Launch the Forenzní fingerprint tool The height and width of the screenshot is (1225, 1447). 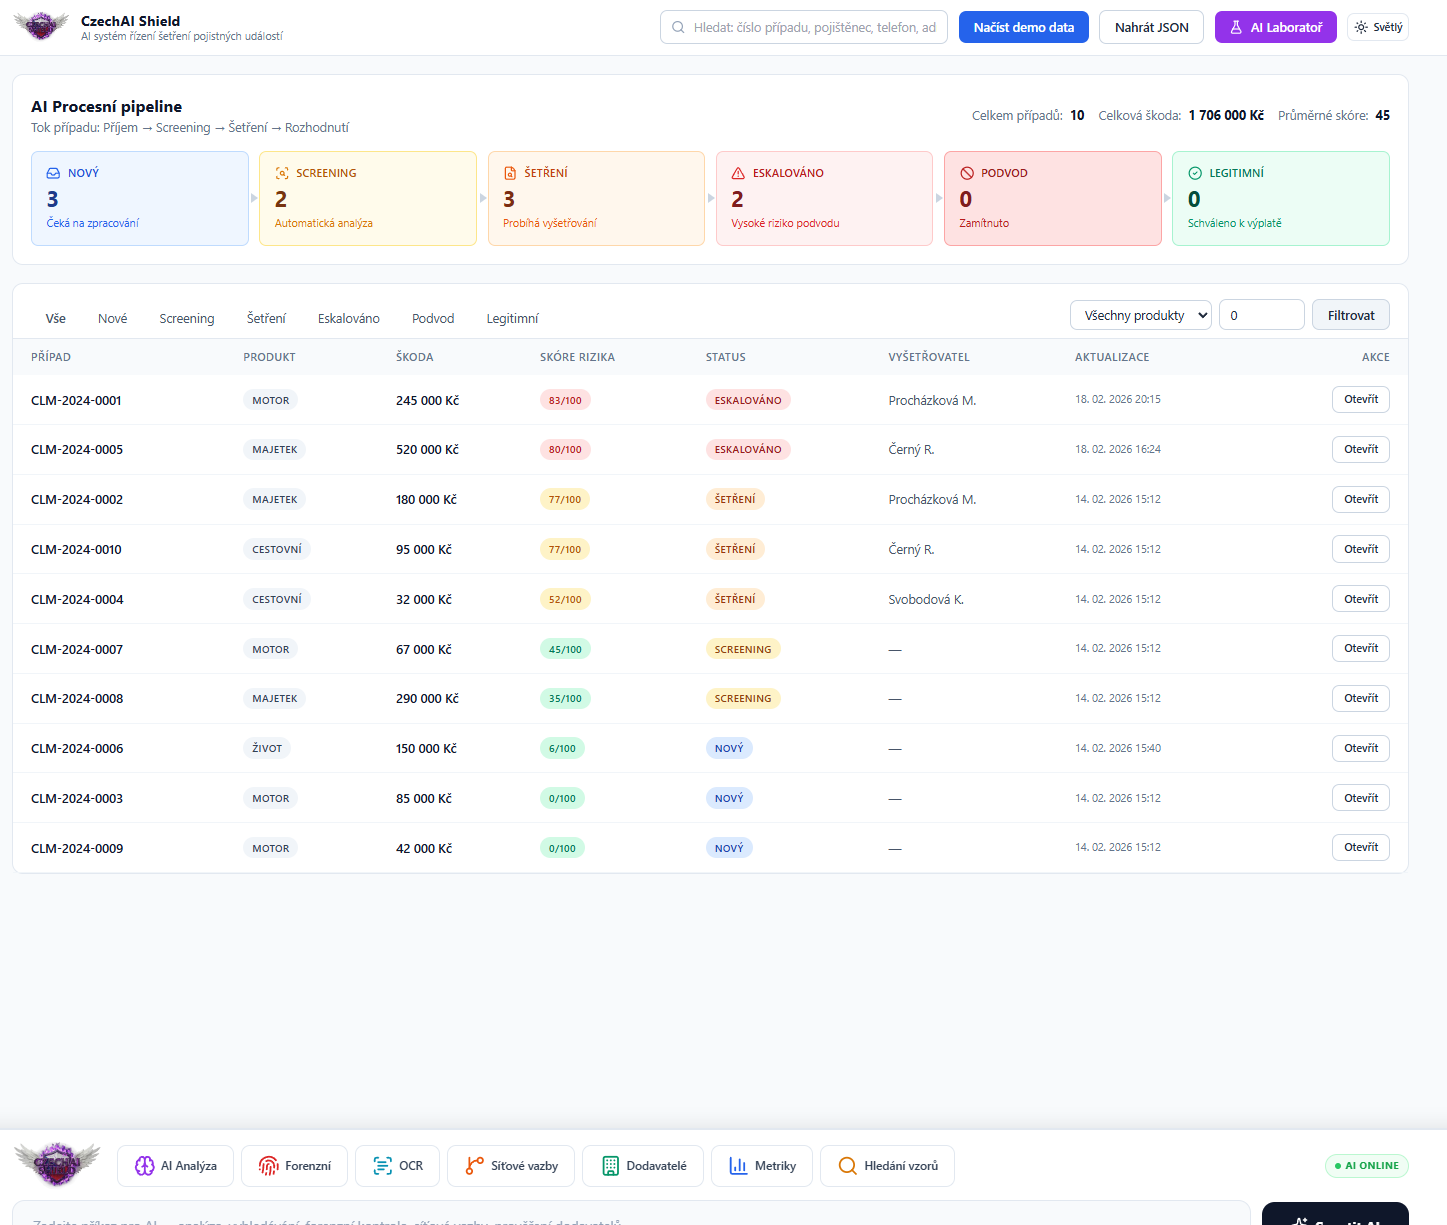(x=294, y=1166)
